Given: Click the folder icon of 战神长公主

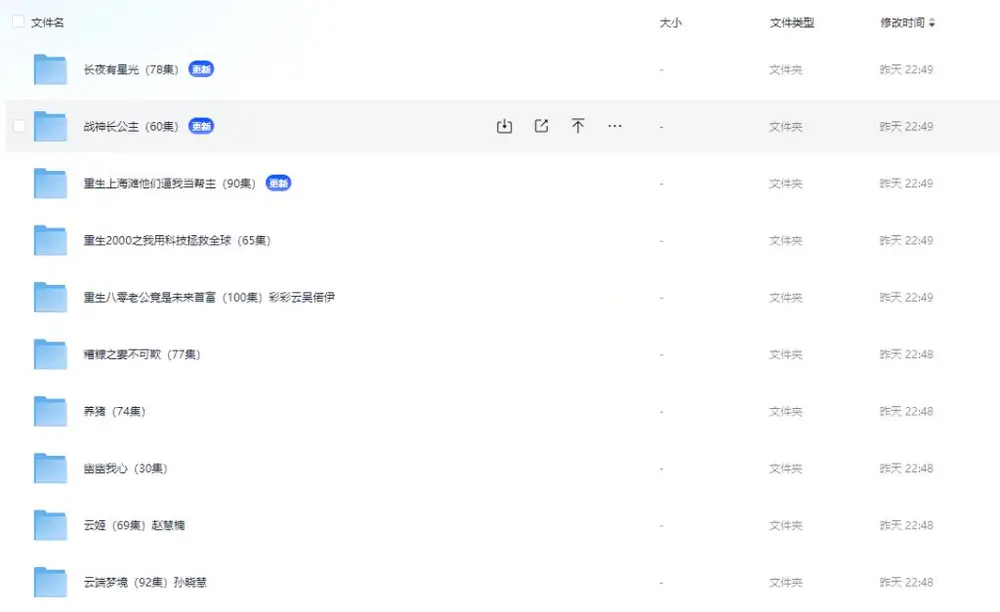Looking at the screenshot, I should click(x=50, y=126).
